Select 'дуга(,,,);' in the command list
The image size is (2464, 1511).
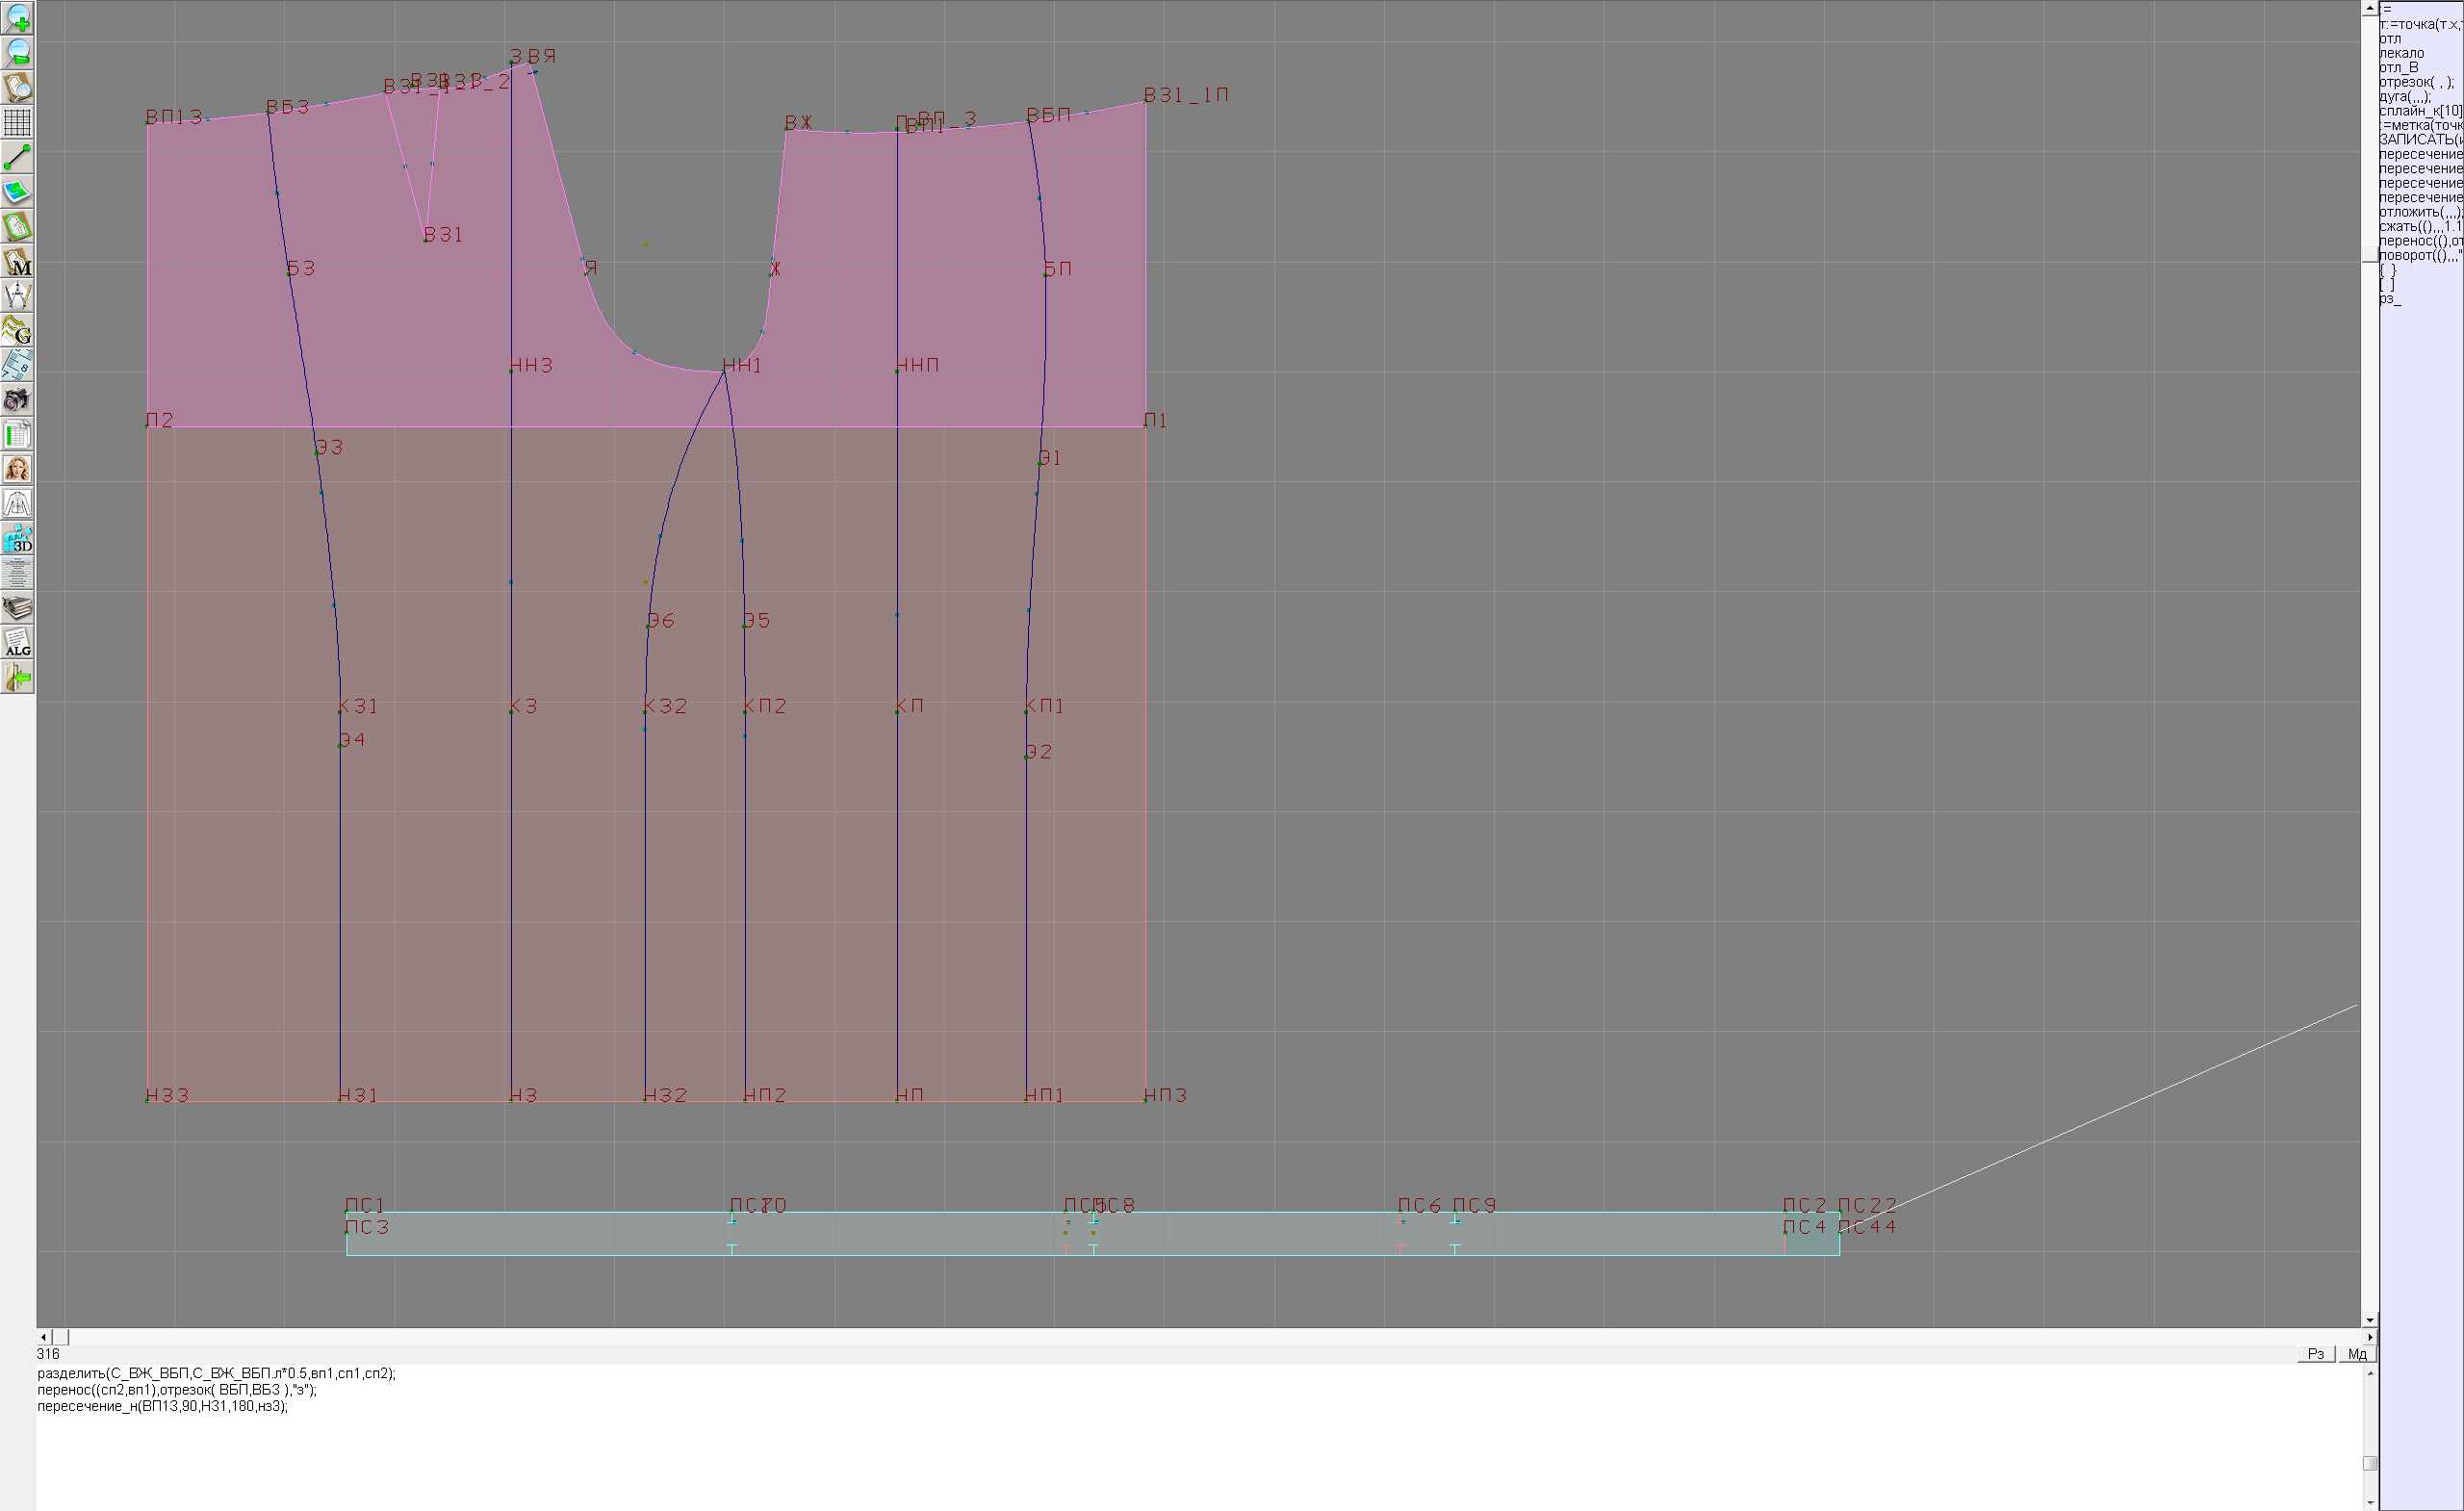[2404, 97]
